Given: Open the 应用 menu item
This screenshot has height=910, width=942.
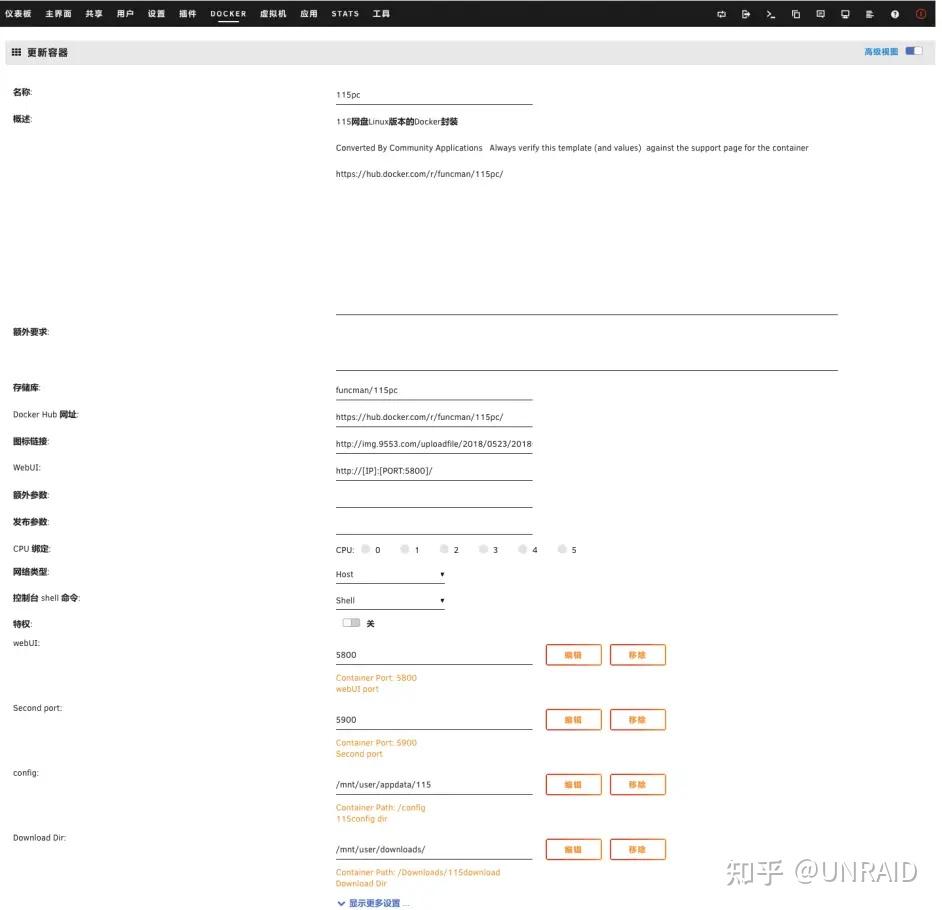Looking at the screenshot, I should pos(309,13).
